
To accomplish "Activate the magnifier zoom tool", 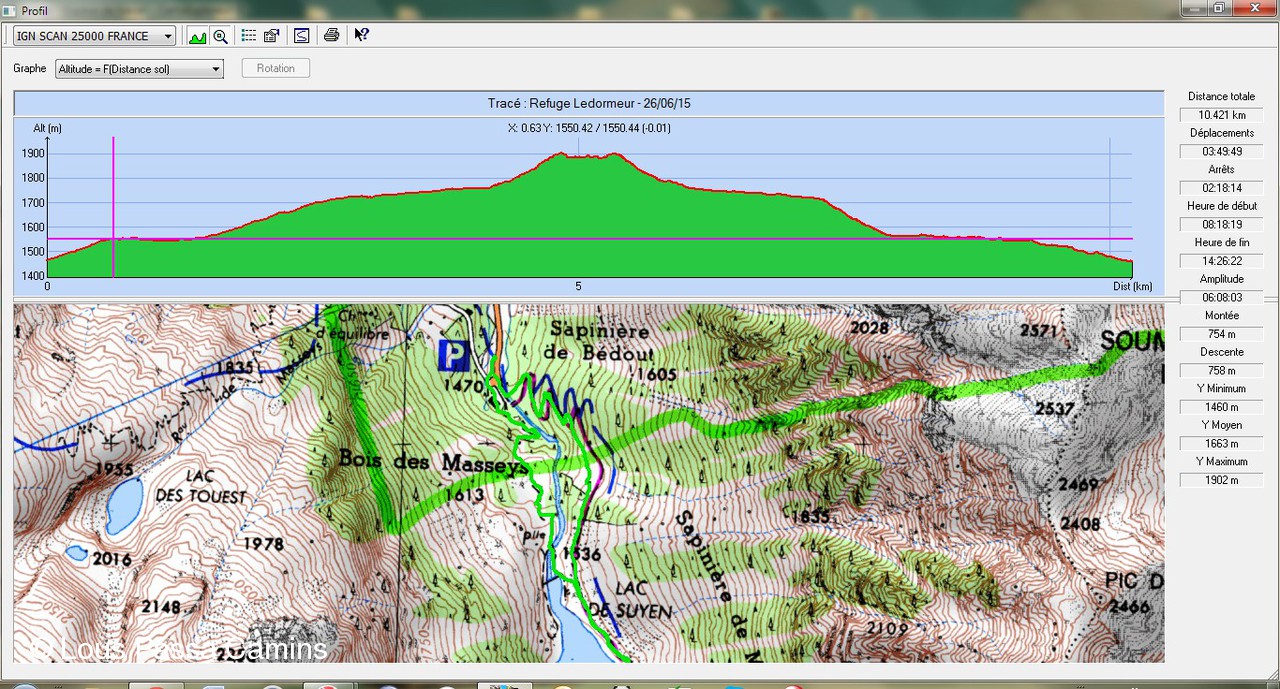I will coord(220,36).
